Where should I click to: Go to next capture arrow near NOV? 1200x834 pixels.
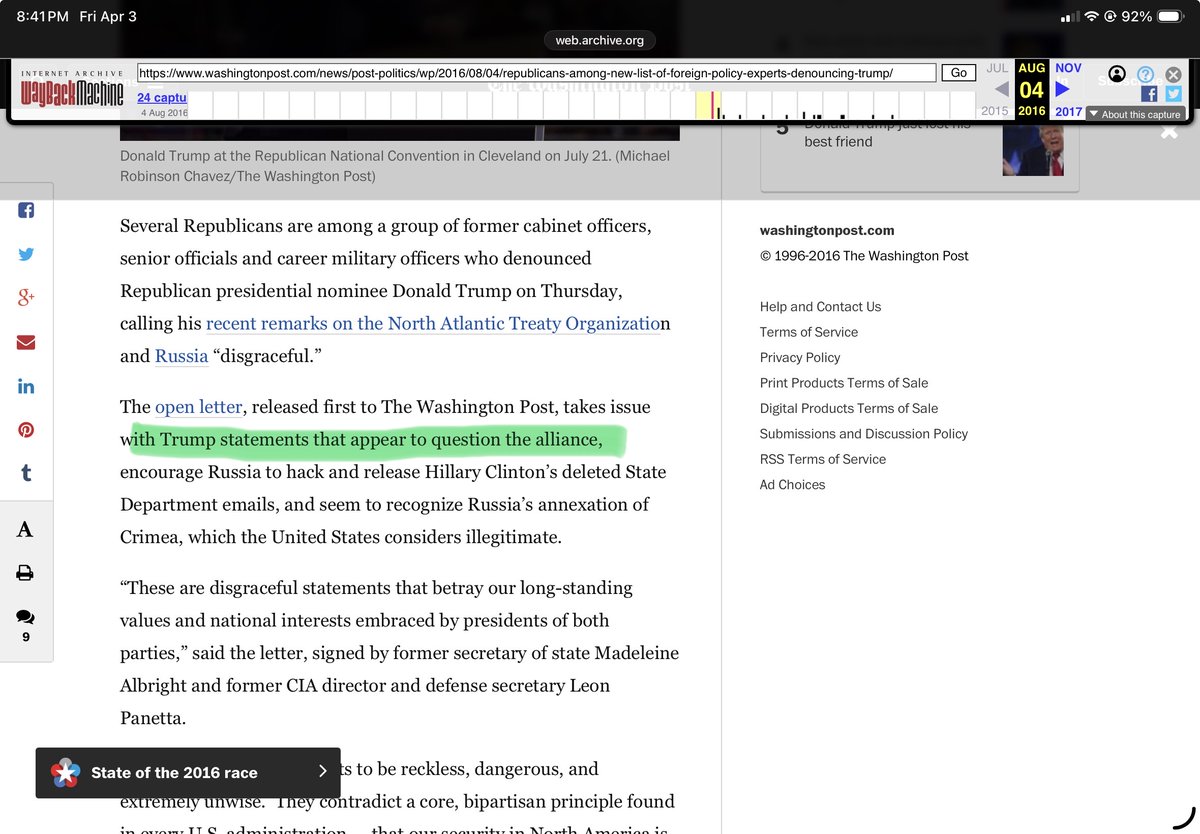coord(1063,90)
